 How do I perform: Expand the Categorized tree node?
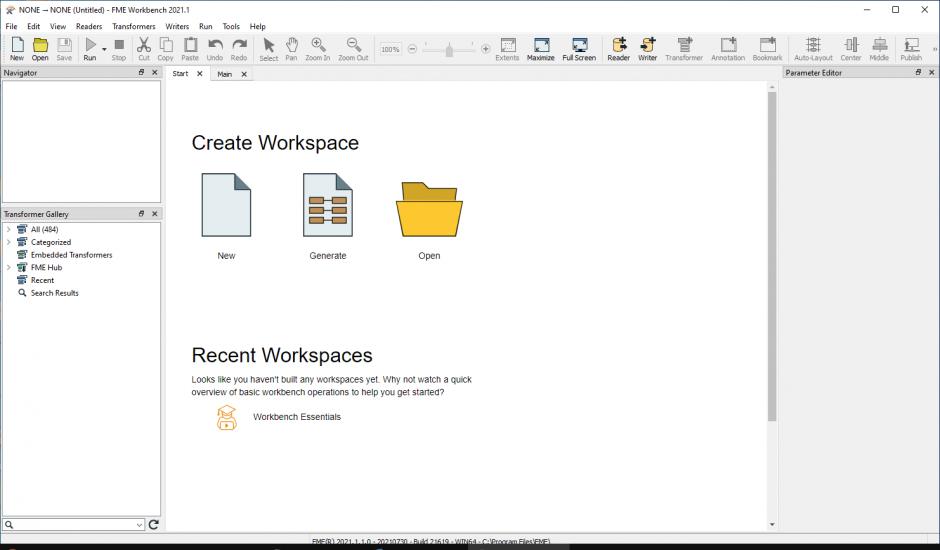click(8, 242)
